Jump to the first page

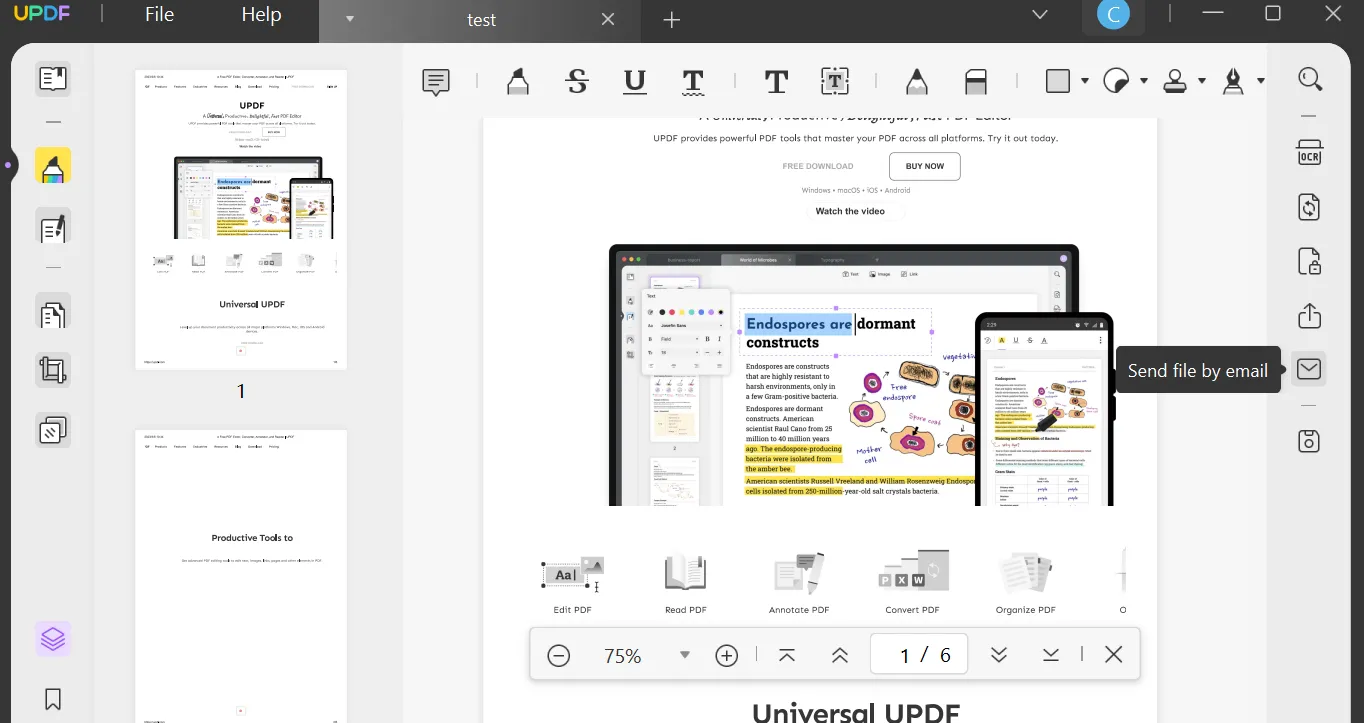pos(787,655)
